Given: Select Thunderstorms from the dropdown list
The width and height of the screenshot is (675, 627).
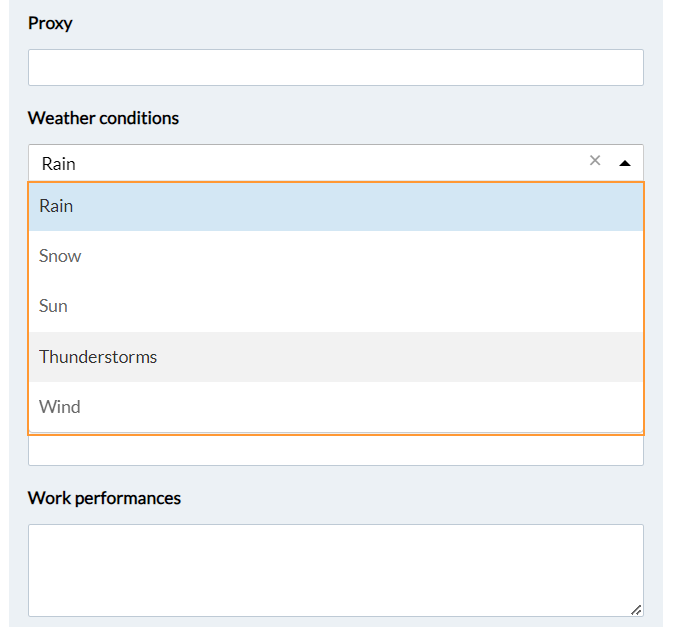Looking at the screenshot, I should [x=336, y=357].
